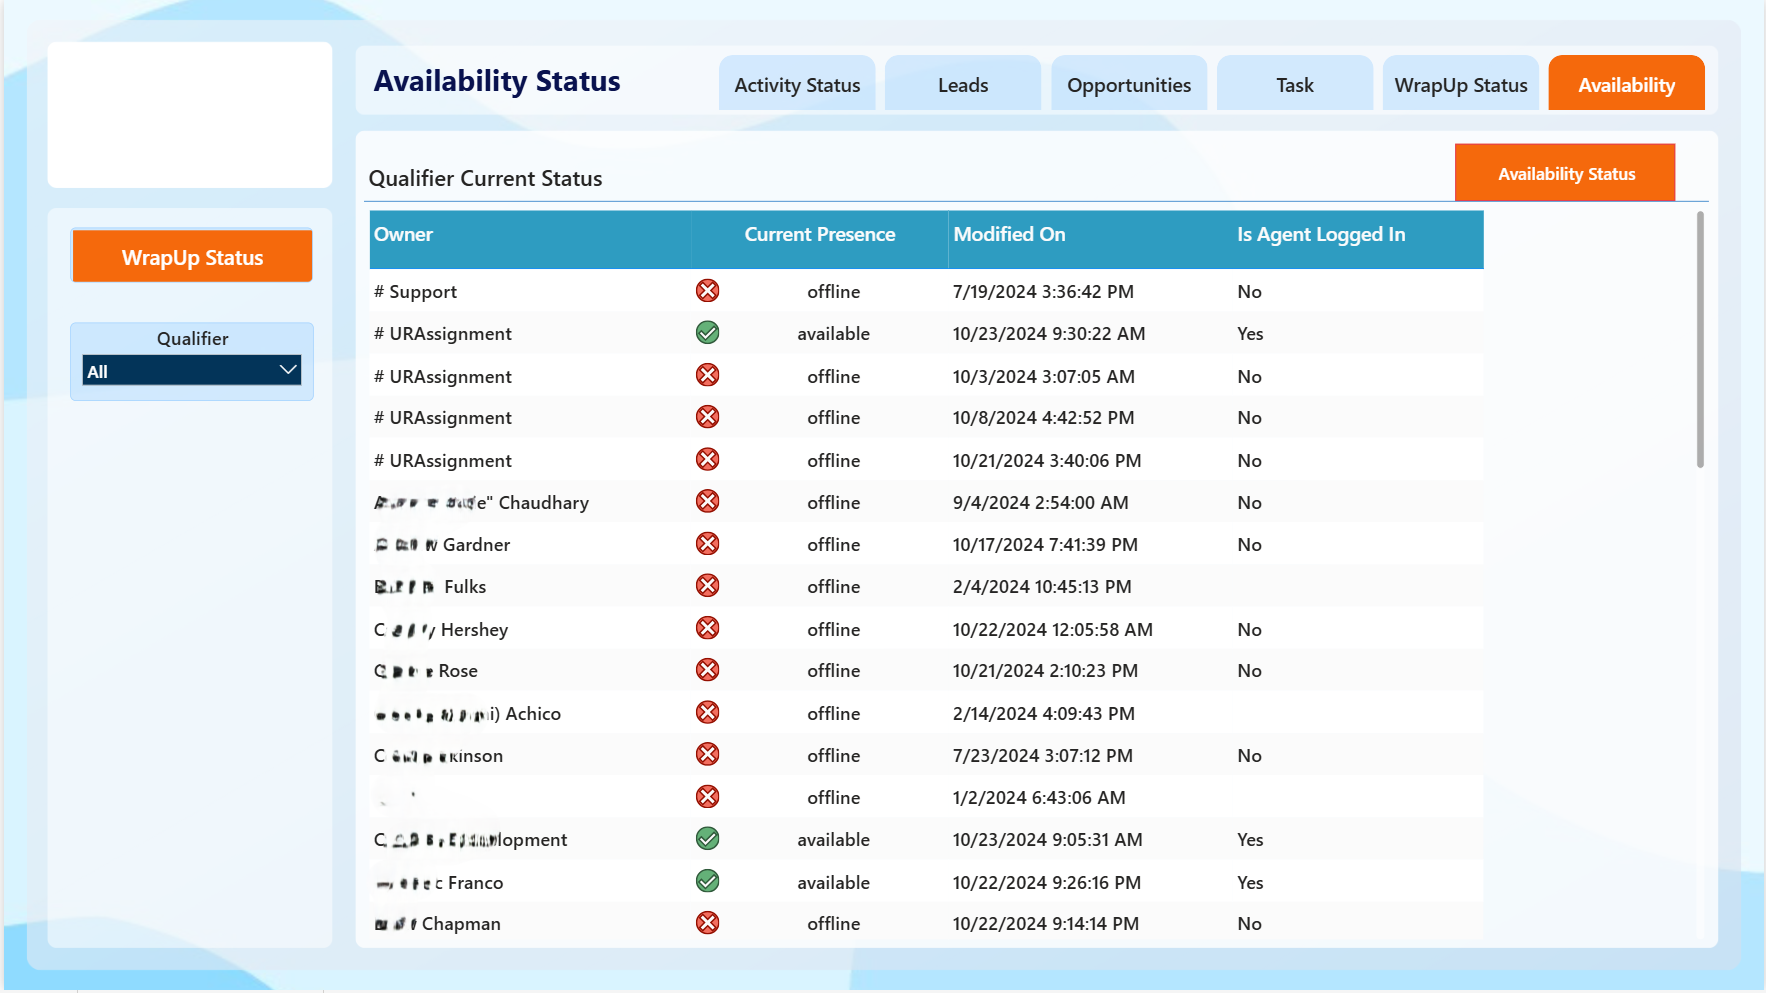The image size is (1766, 993).
Task: Go to the Opportunities tab
Action: 1129,84
